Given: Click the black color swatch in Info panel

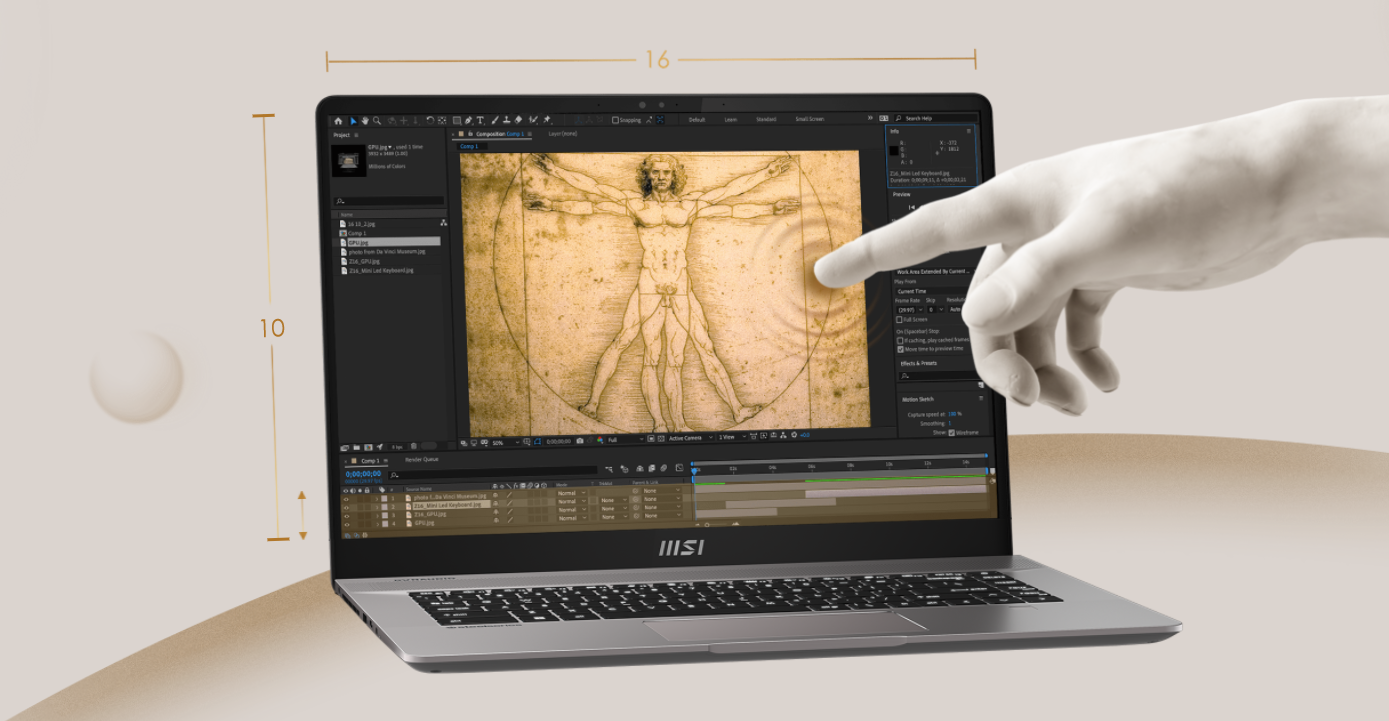Looking at the screenshot, I should tap(895, 150).
